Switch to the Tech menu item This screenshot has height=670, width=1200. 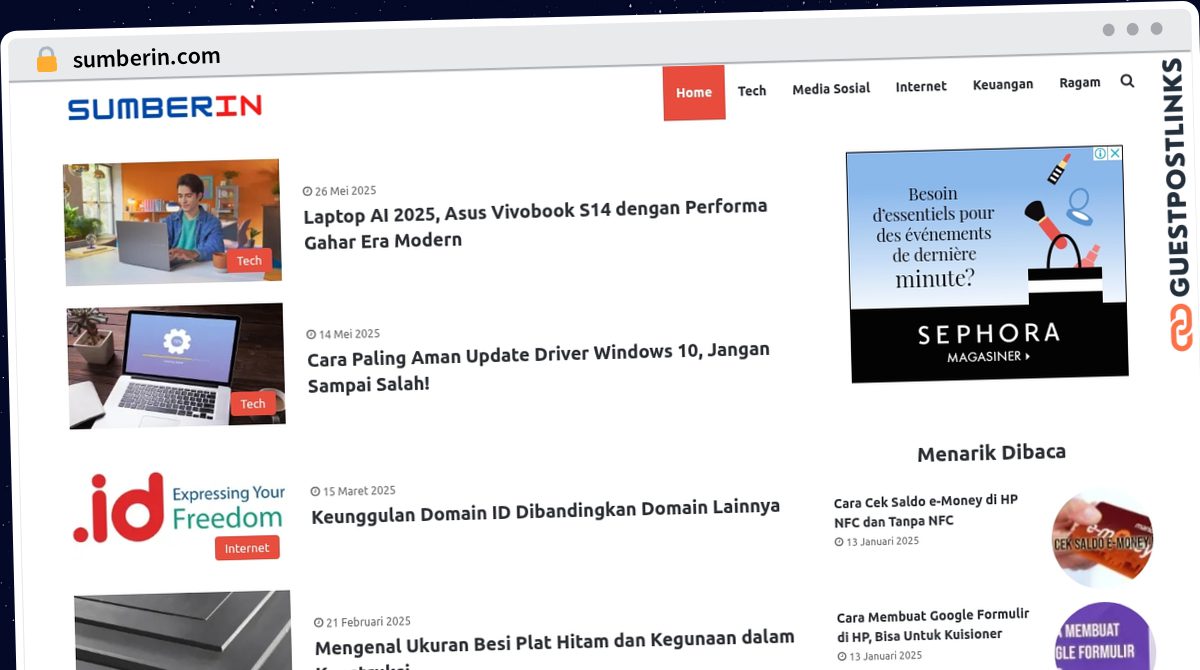tap(752, 90)
